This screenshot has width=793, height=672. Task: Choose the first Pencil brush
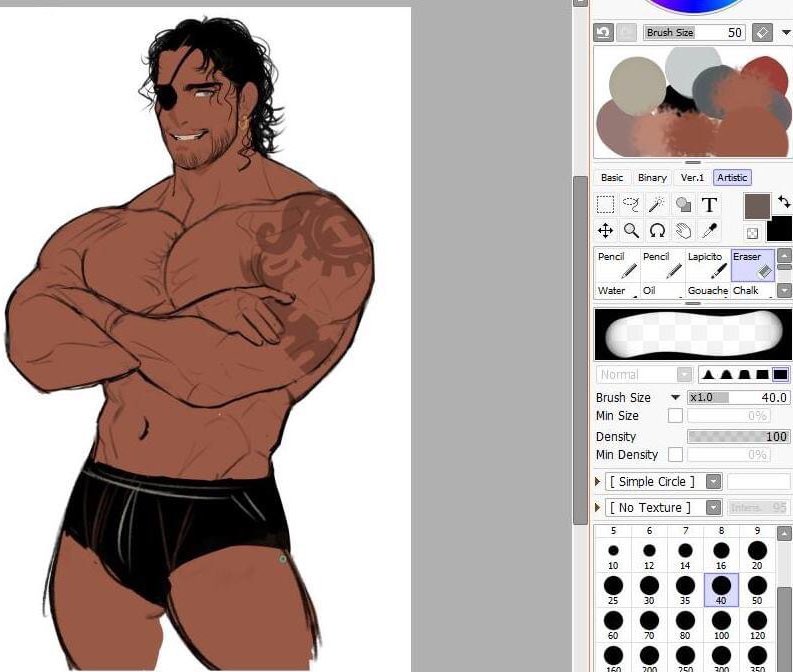(x=618, y=264)
